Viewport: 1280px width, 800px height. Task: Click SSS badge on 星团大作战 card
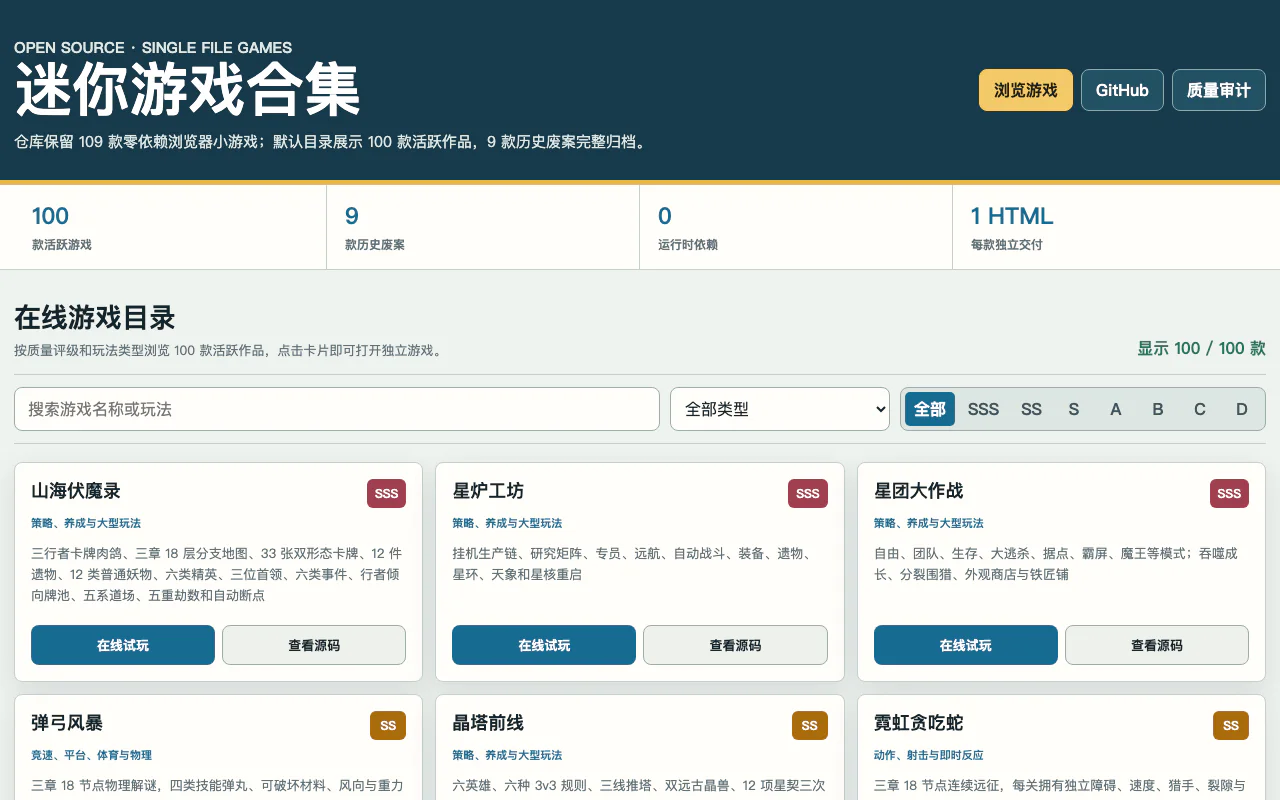tap(1229, 493)
